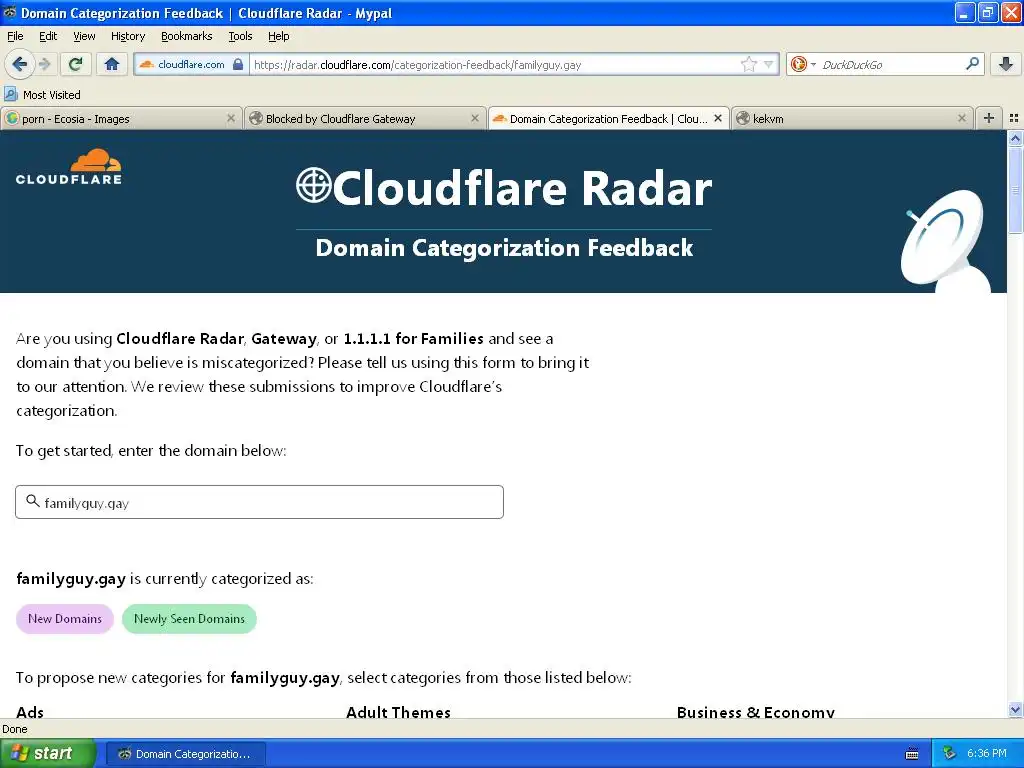Click the domain search input field
This screenshot has height=768, width=1024.
tap(259, 502)
